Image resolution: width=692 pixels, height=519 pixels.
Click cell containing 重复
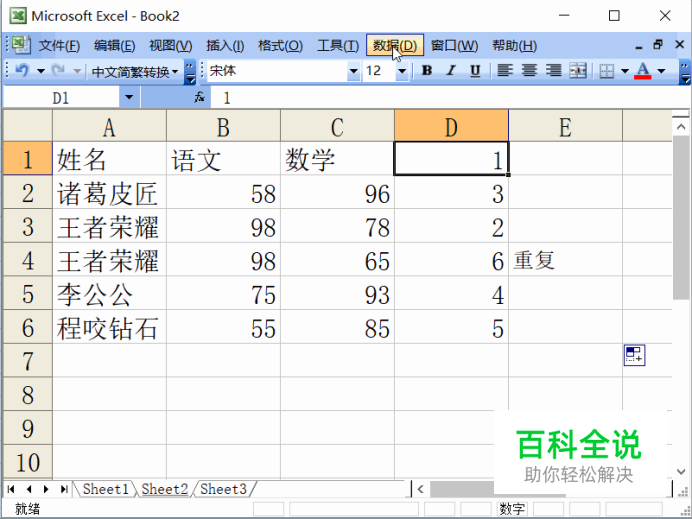[565, 260]
